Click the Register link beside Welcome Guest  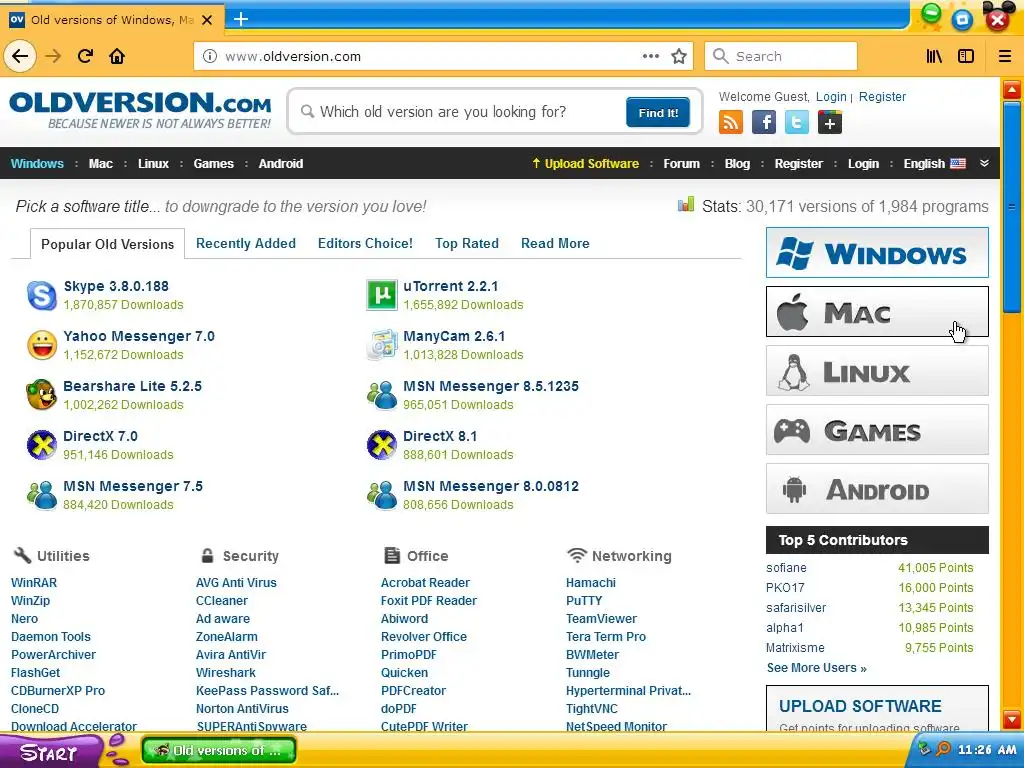pos(882,97)
